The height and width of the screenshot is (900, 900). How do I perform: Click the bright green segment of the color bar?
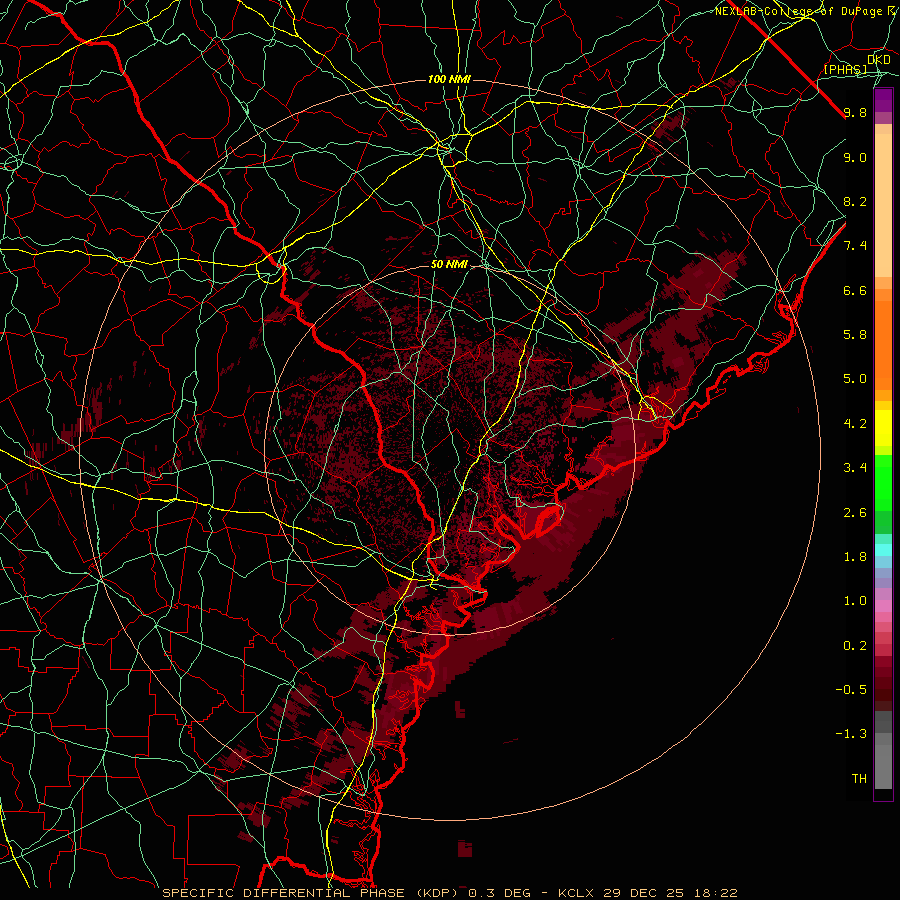point(884,481)
